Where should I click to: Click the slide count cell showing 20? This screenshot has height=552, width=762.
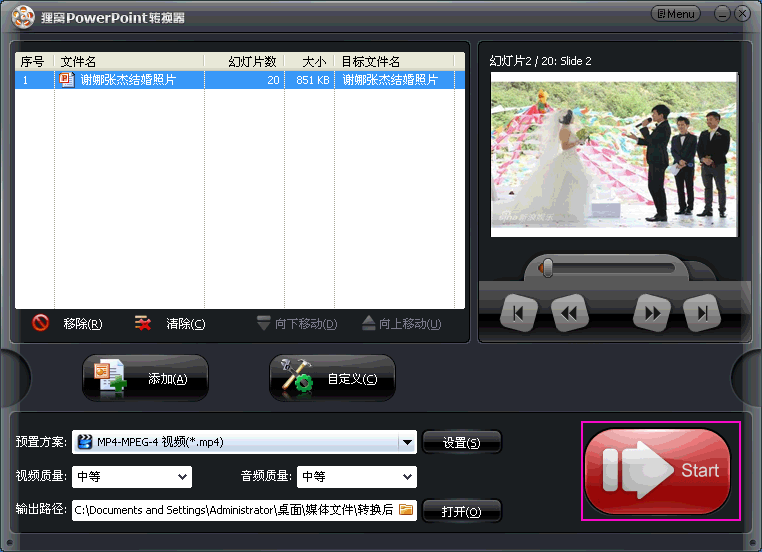(244, 80)
